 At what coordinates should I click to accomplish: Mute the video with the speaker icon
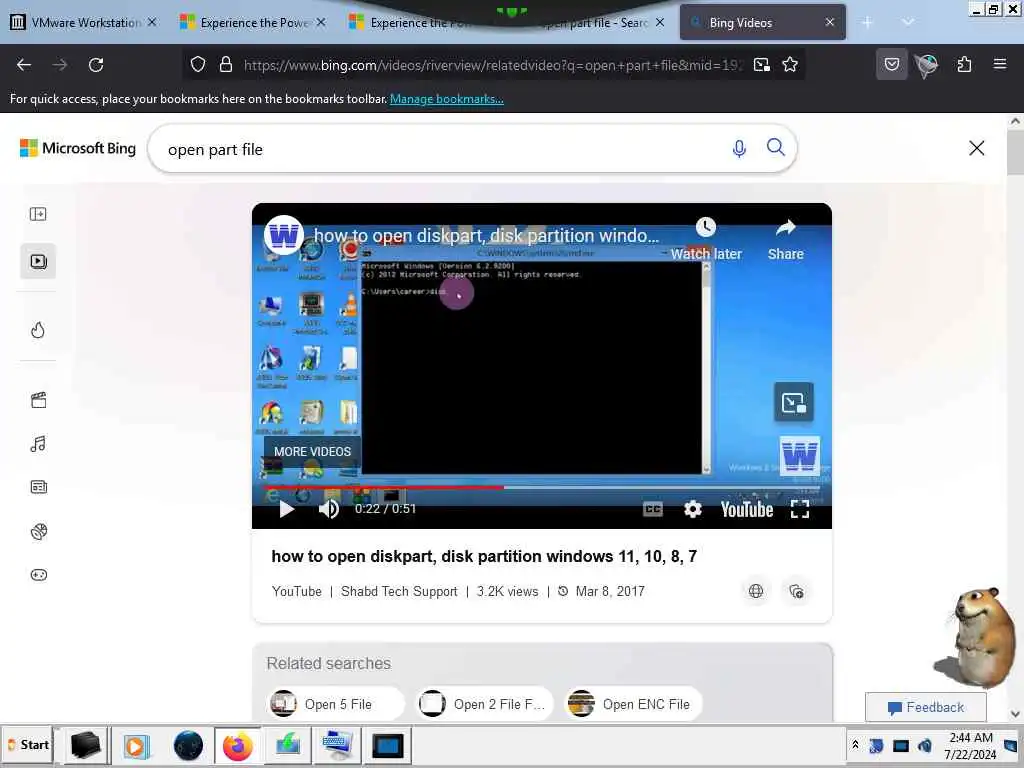click(x=328, y=509)
